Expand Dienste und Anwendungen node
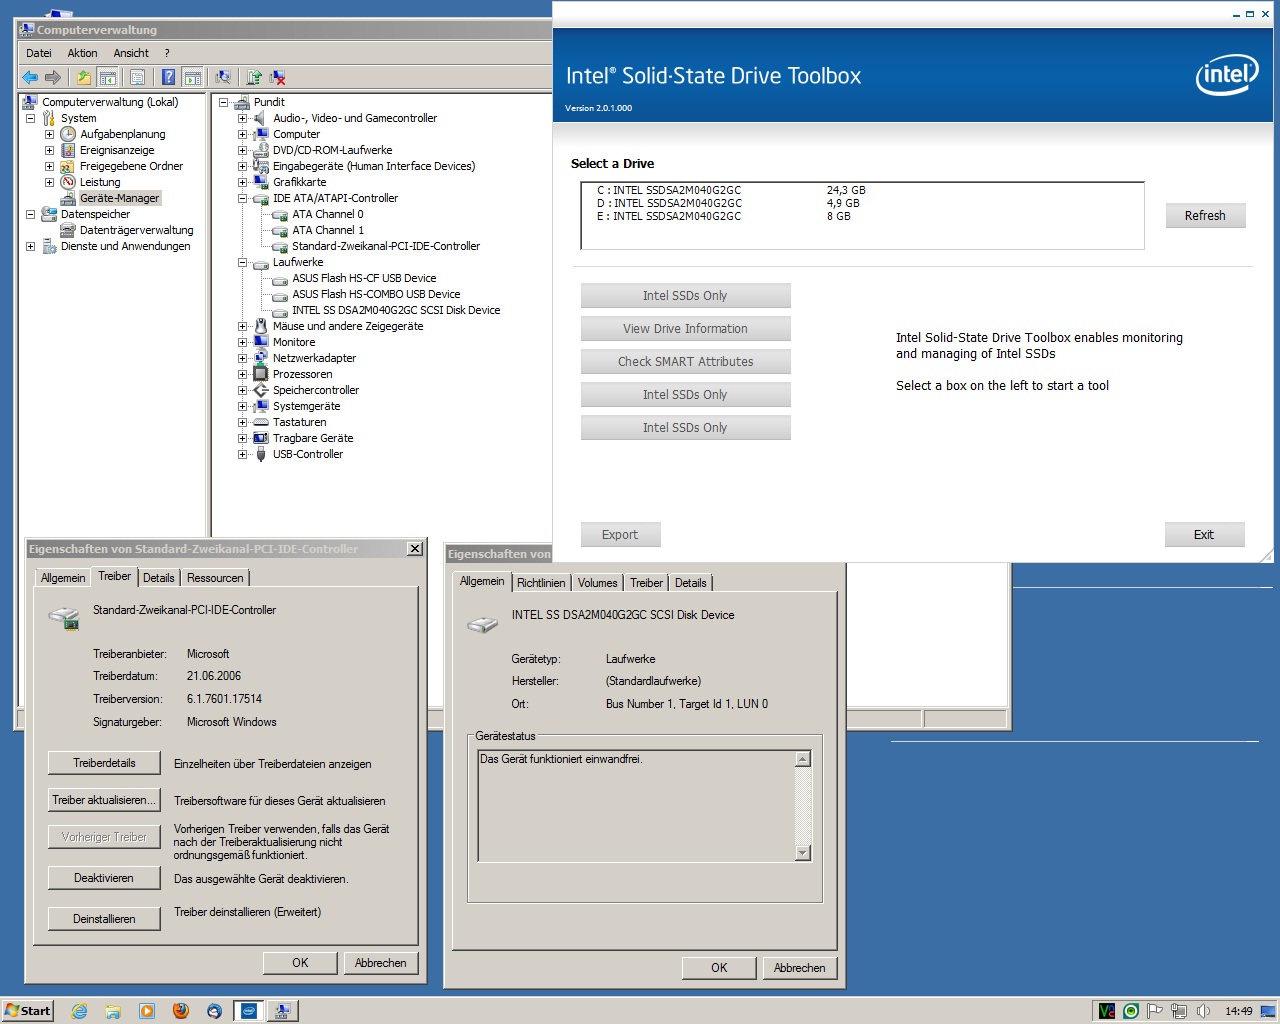Image resolution: width=1280 pixels, height=1024 pixels. [30, 246]
